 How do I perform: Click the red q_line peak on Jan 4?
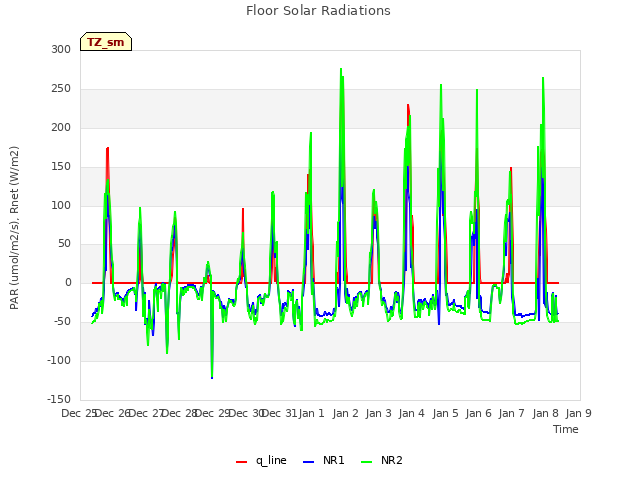[408, 105]
